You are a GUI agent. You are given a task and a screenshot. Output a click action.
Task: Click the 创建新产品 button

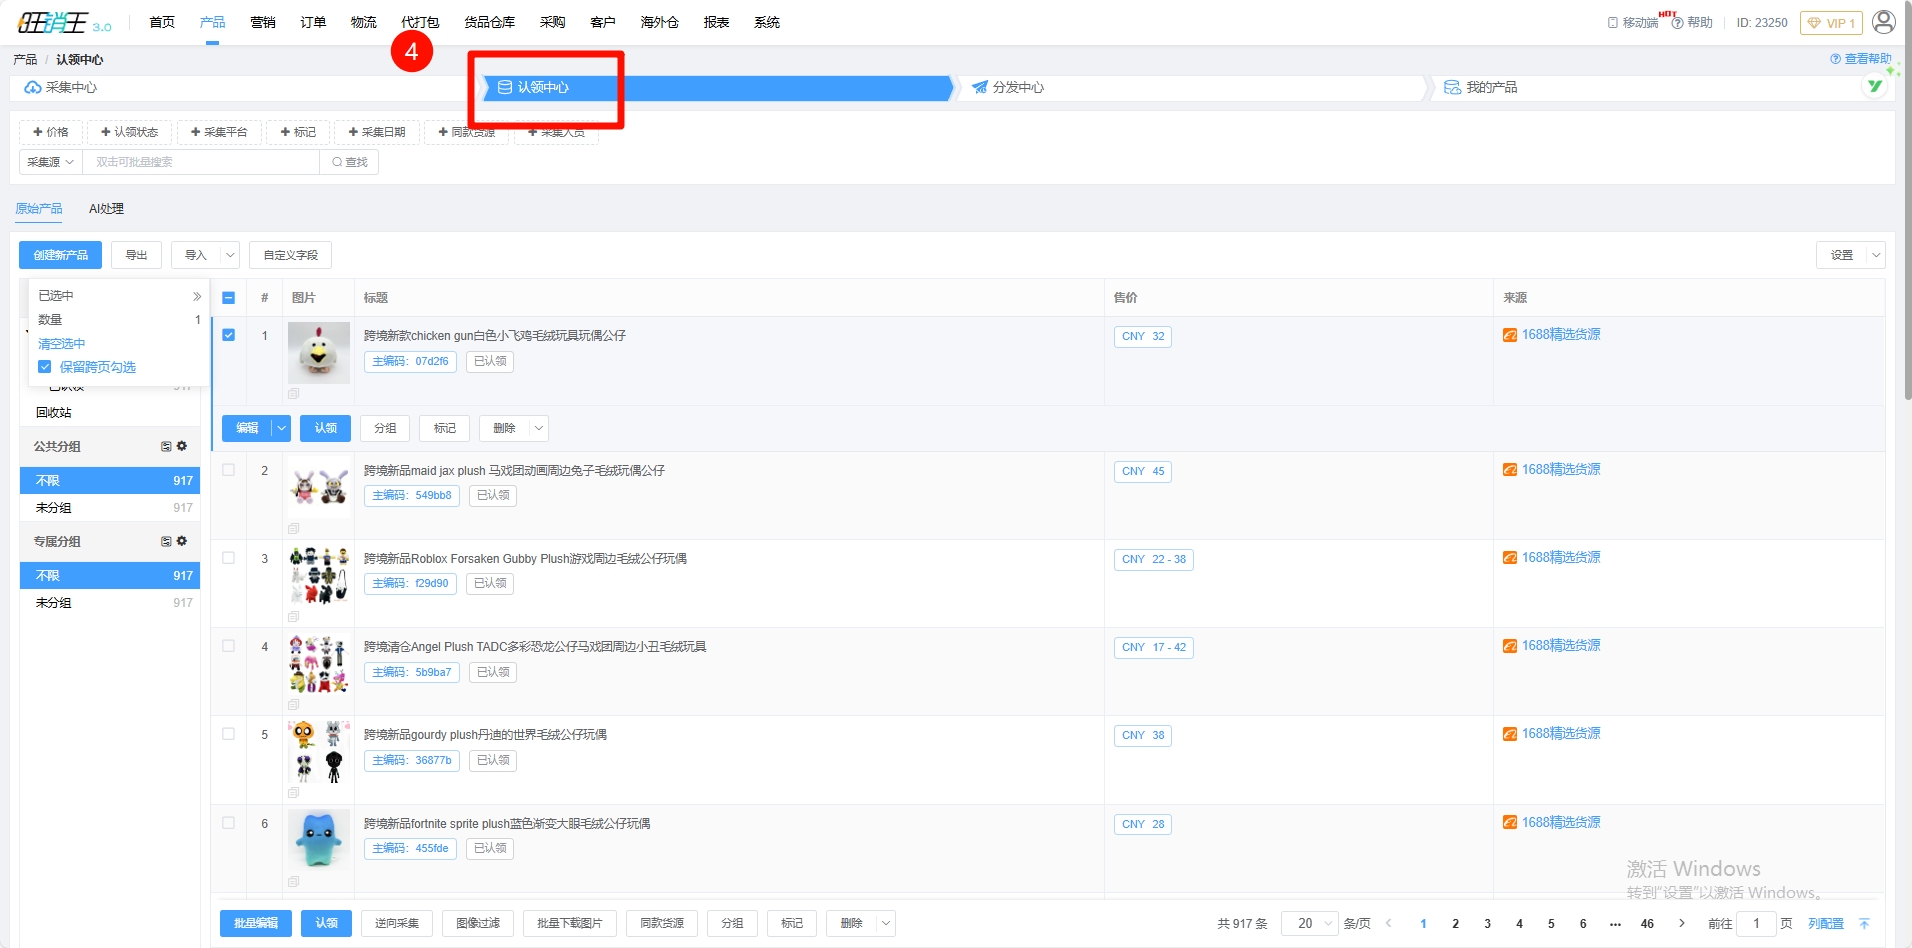pos(60,255)
